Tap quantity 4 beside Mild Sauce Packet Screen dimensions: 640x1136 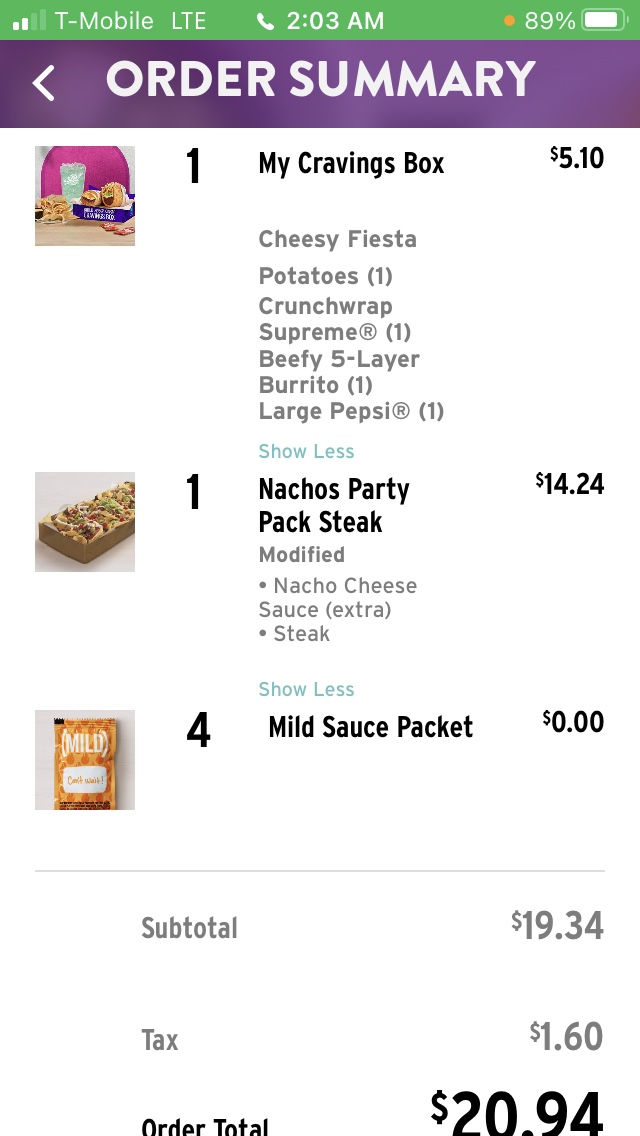pos(198,731)
